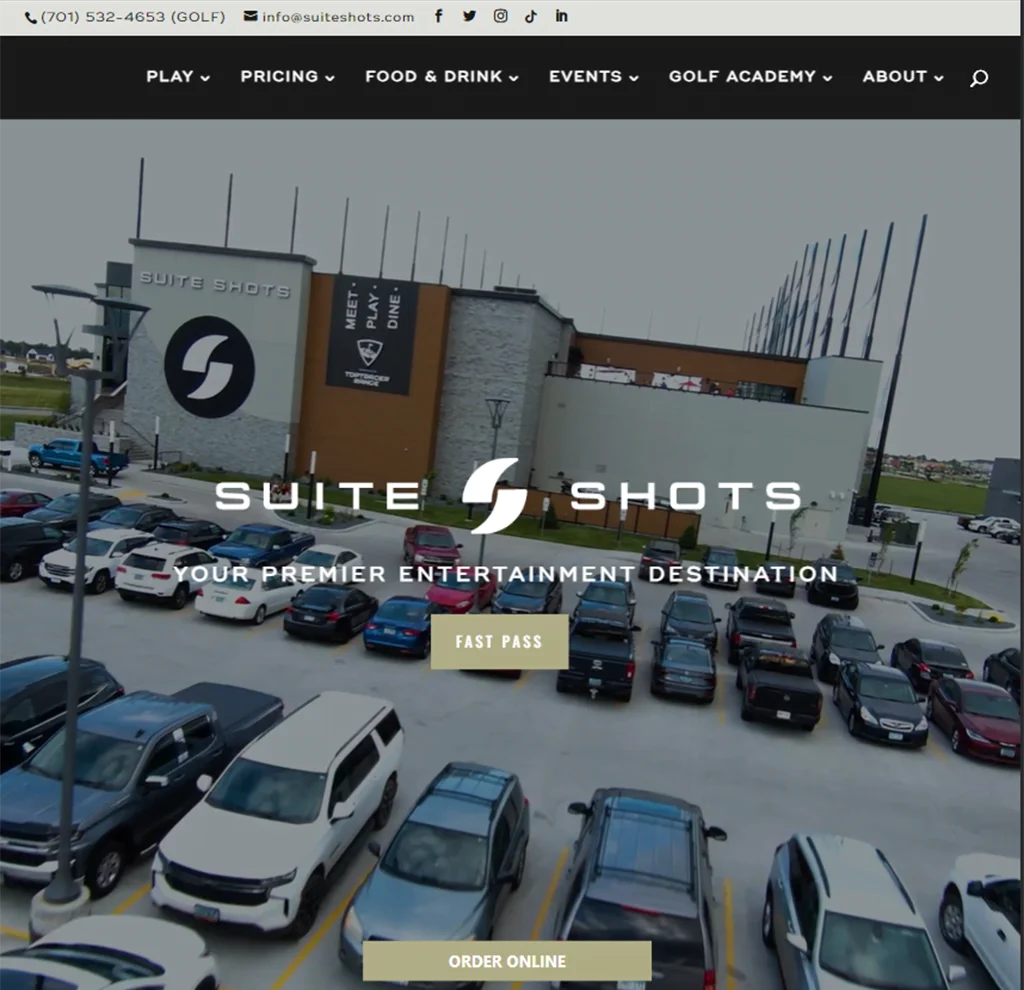Expand the chevron next to GOLF ACADEMY
This screenshot has width=1024, height=990.
tap(827, 78)
